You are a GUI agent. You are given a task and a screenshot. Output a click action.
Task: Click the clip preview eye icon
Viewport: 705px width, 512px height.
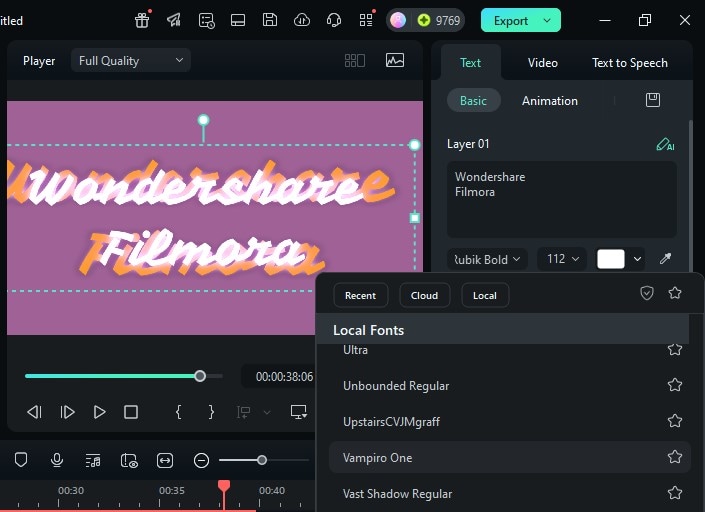coord(129,460)
